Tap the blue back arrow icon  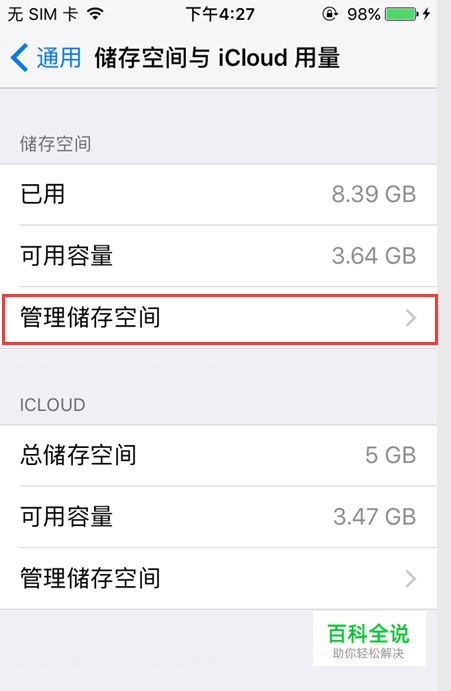19,58
